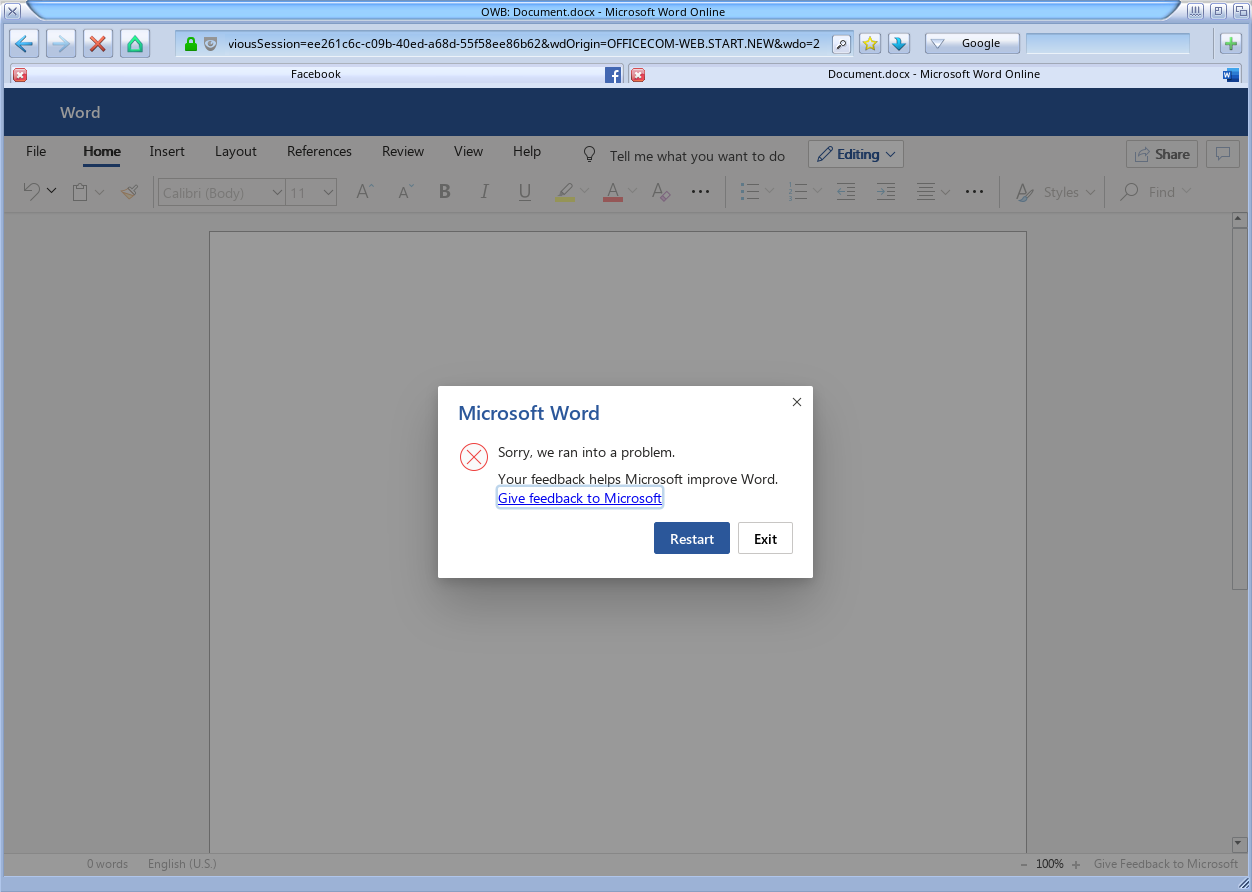
Task: Click the magnifier icon in address bar
Action: click(842, 44)
